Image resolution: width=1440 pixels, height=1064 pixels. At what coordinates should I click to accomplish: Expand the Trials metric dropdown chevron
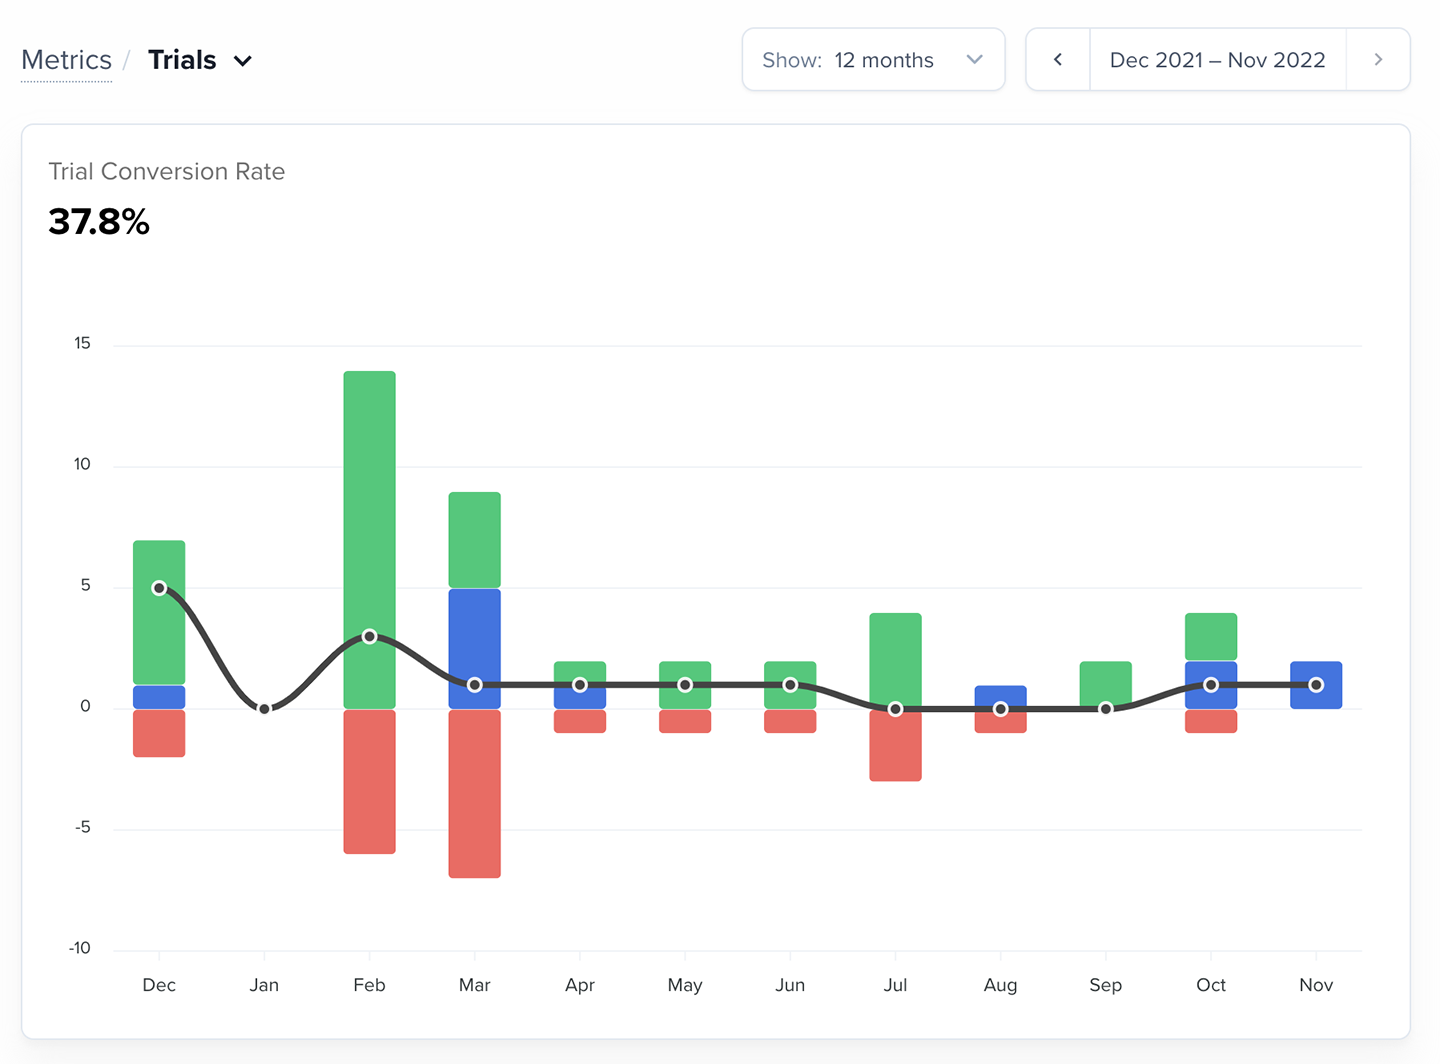[243, 61]
